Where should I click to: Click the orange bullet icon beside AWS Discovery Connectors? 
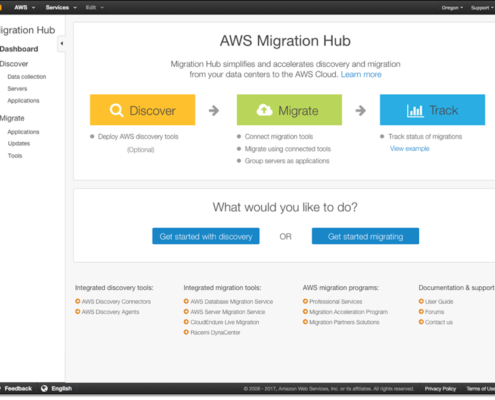pos(78,301)
